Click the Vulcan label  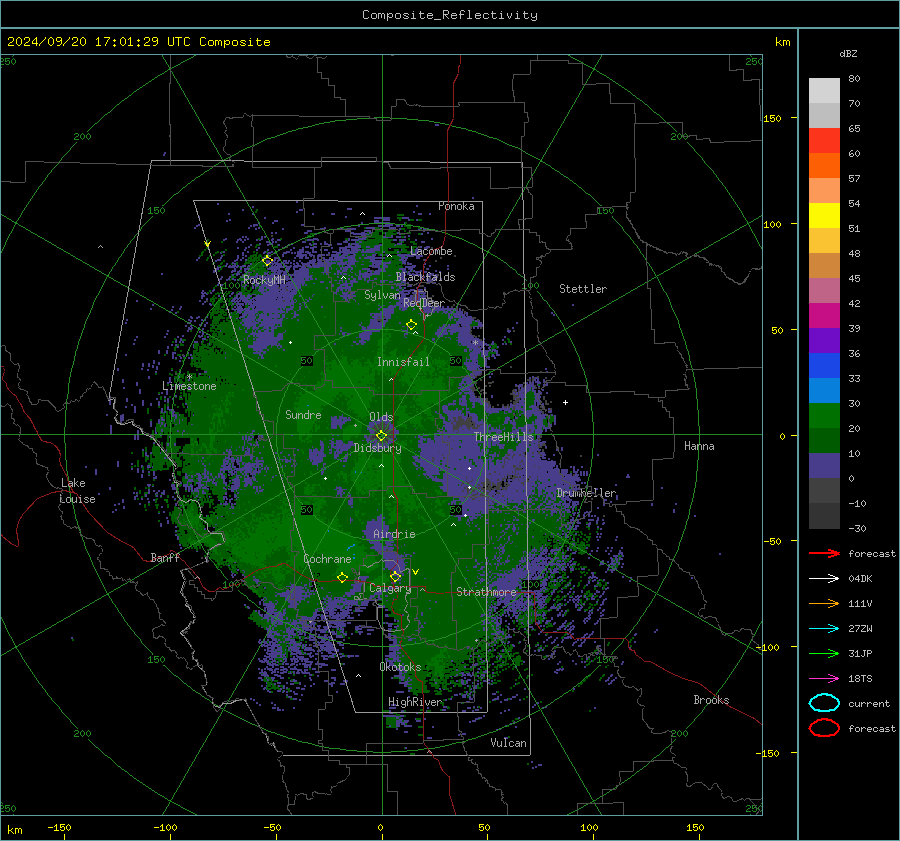(508, 743)
